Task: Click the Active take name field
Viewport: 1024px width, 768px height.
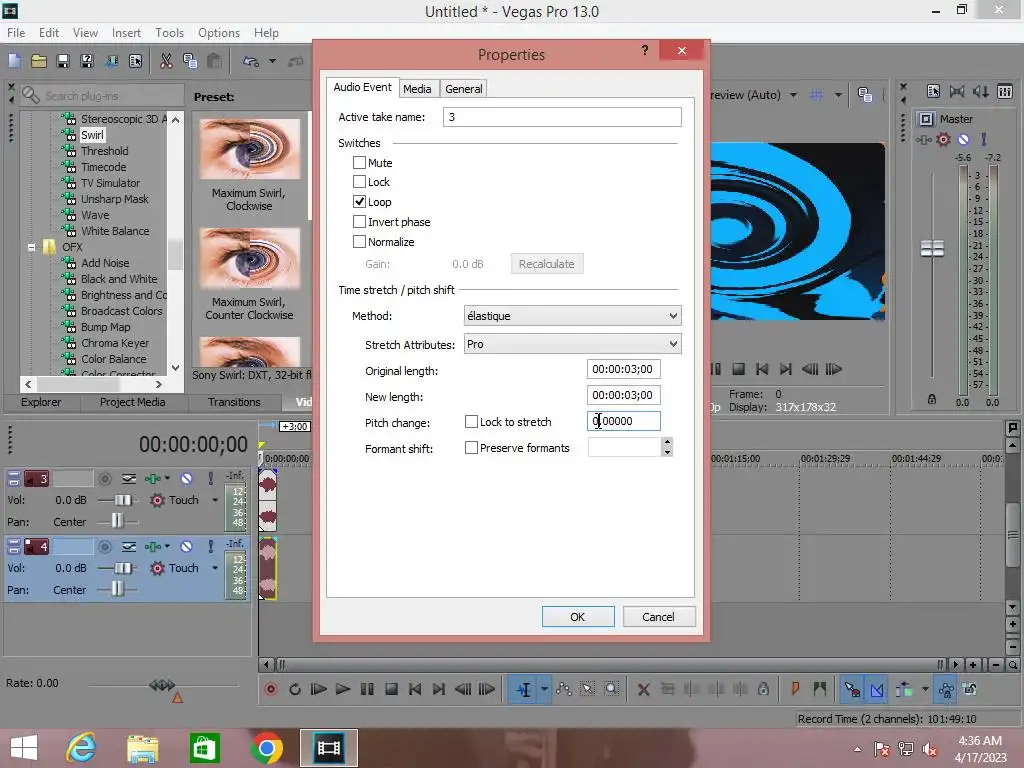Action: [x=562, y=117]
